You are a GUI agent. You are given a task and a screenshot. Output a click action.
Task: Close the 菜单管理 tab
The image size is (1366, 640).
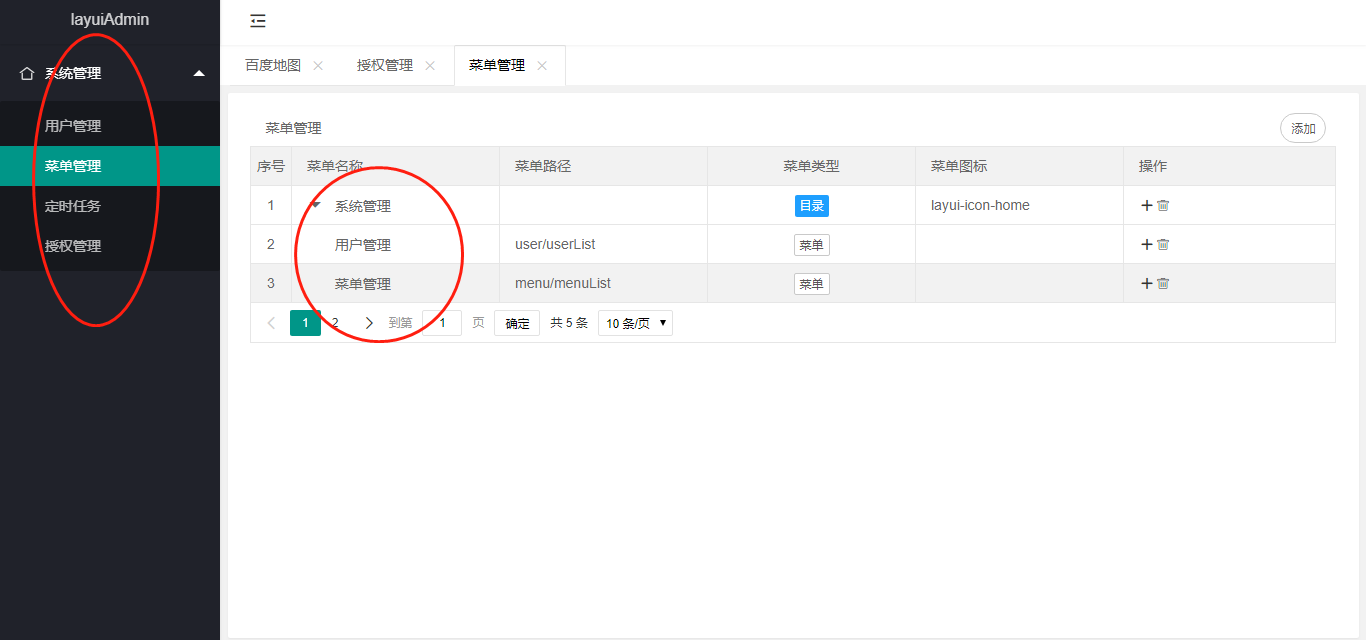[x=542, y=65]
